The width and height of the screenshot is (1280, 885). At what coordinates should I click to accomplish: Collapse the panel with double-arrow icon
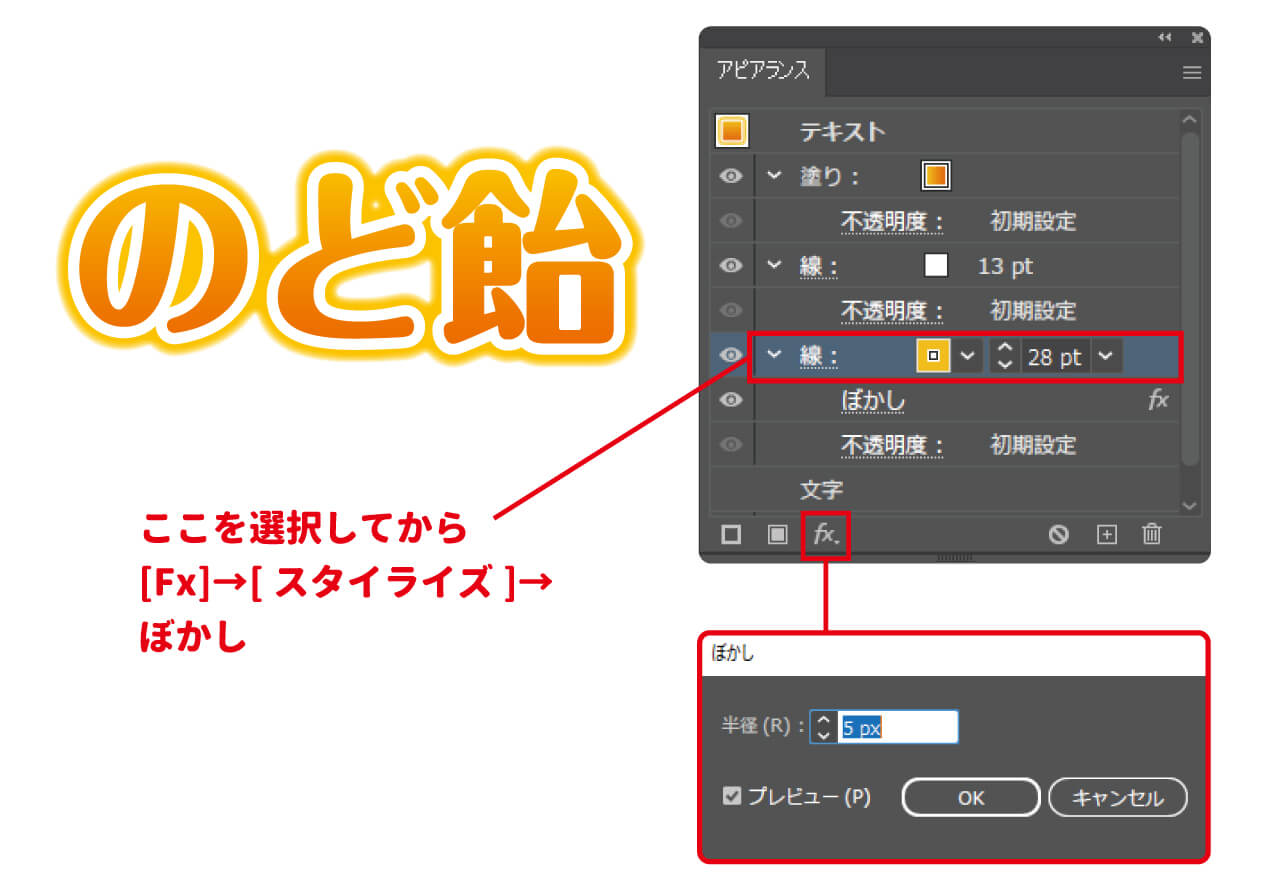point(1164,37)
